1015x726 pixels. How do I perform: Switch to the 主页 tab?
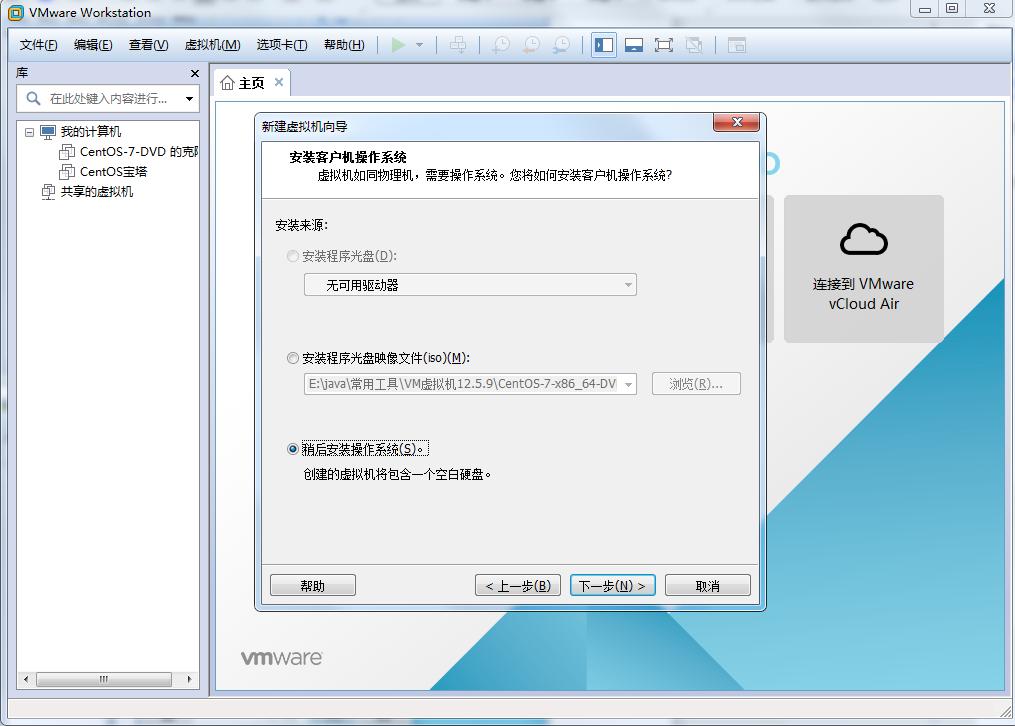pyautogui.click(x=252, y=83)
